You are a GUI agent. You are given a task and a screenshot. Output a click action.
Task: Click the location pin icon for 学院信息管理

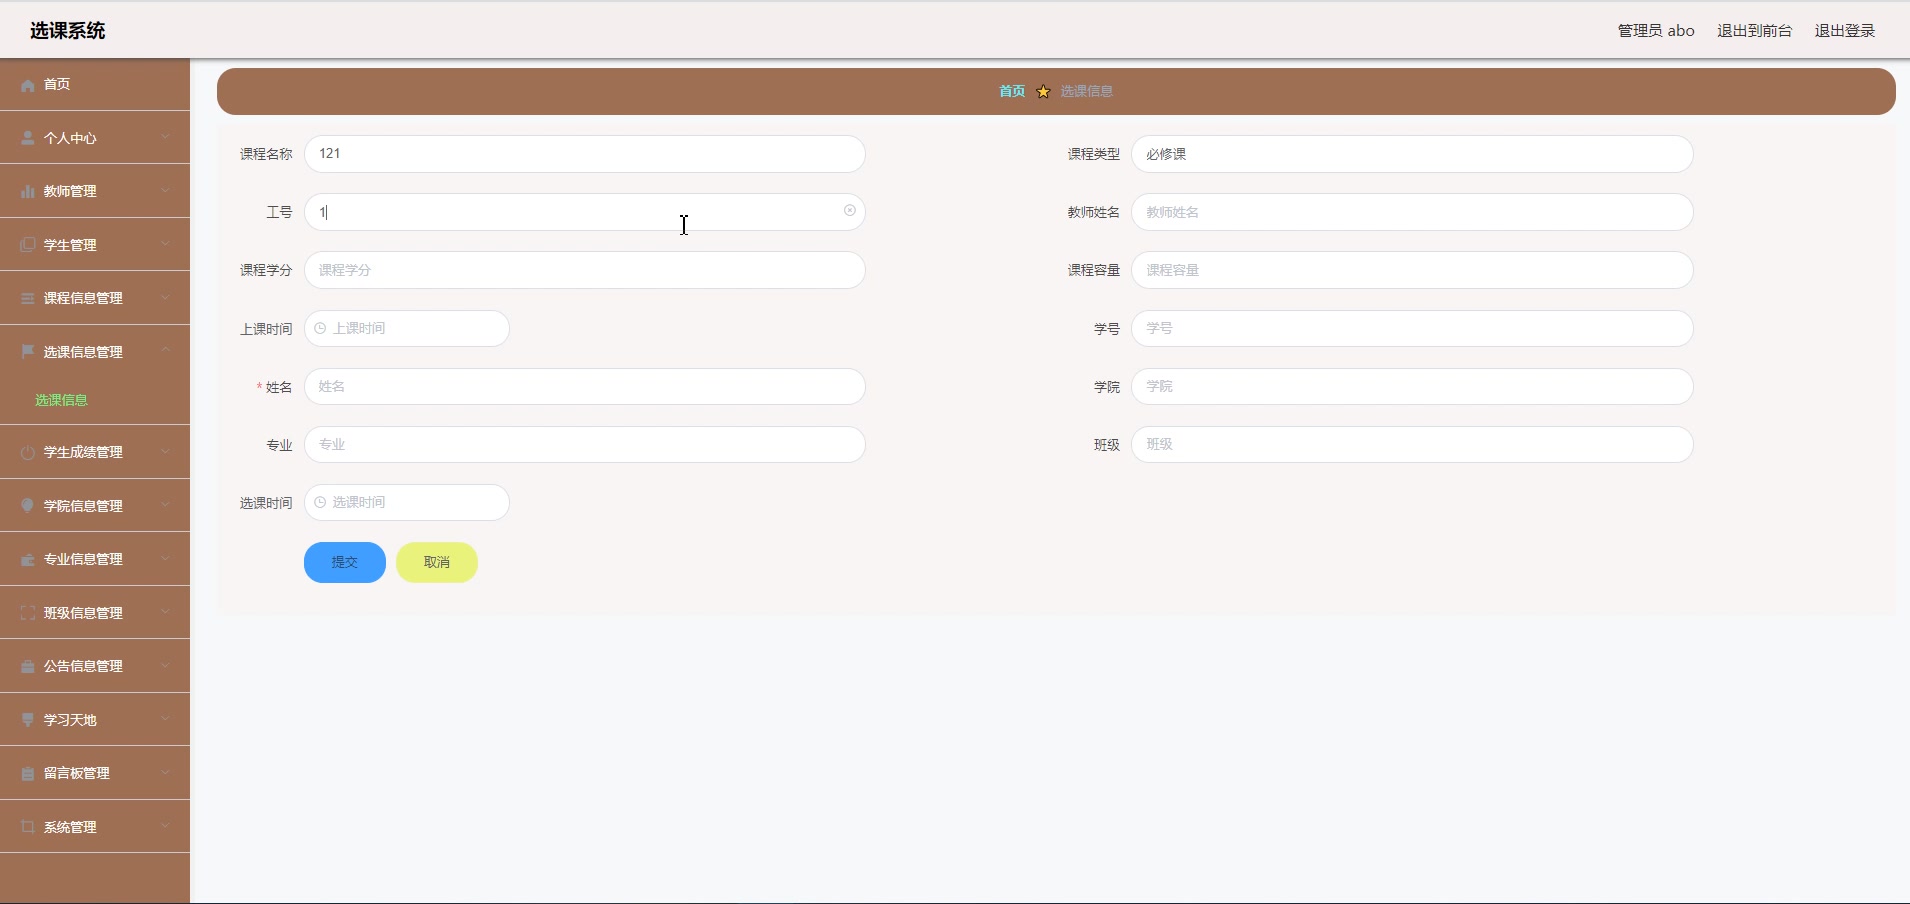pyautogui.click(x=25, y=505)
